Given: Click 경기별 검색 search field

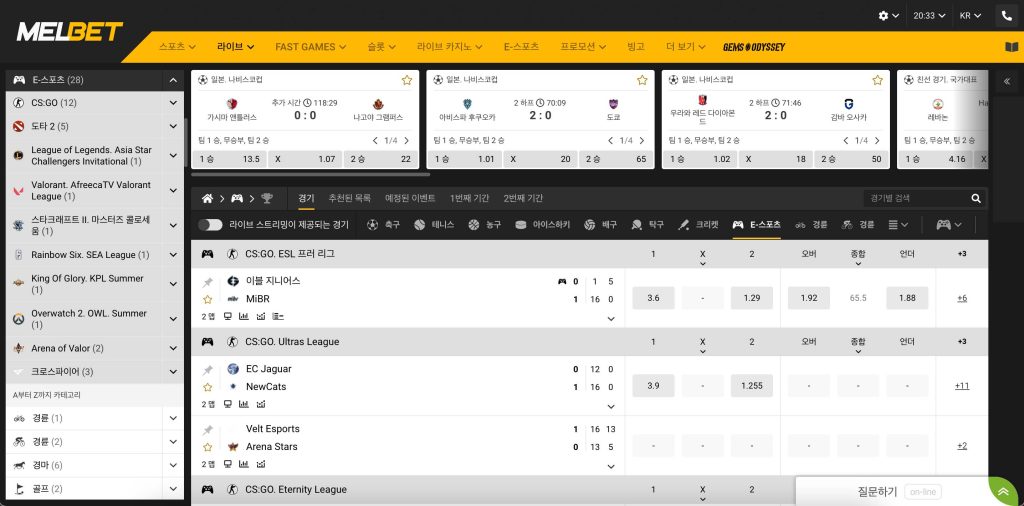Looking at the screenshot, I should (x=917, y=198).
